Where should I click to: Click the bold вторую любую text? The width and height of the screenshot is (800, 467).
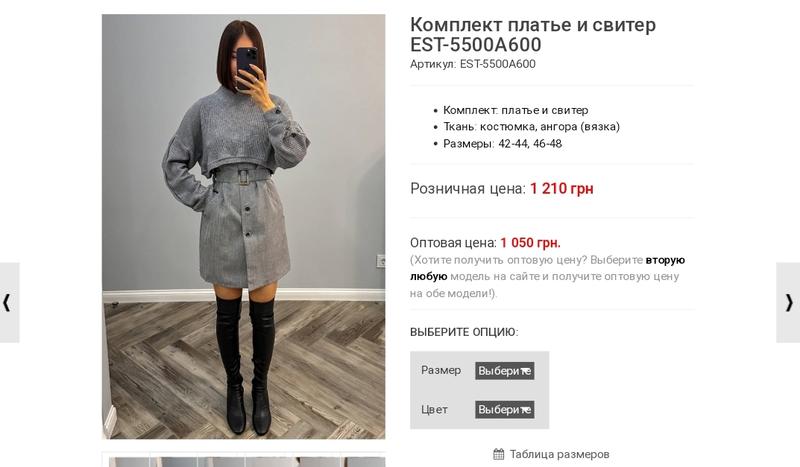point(547,268)
